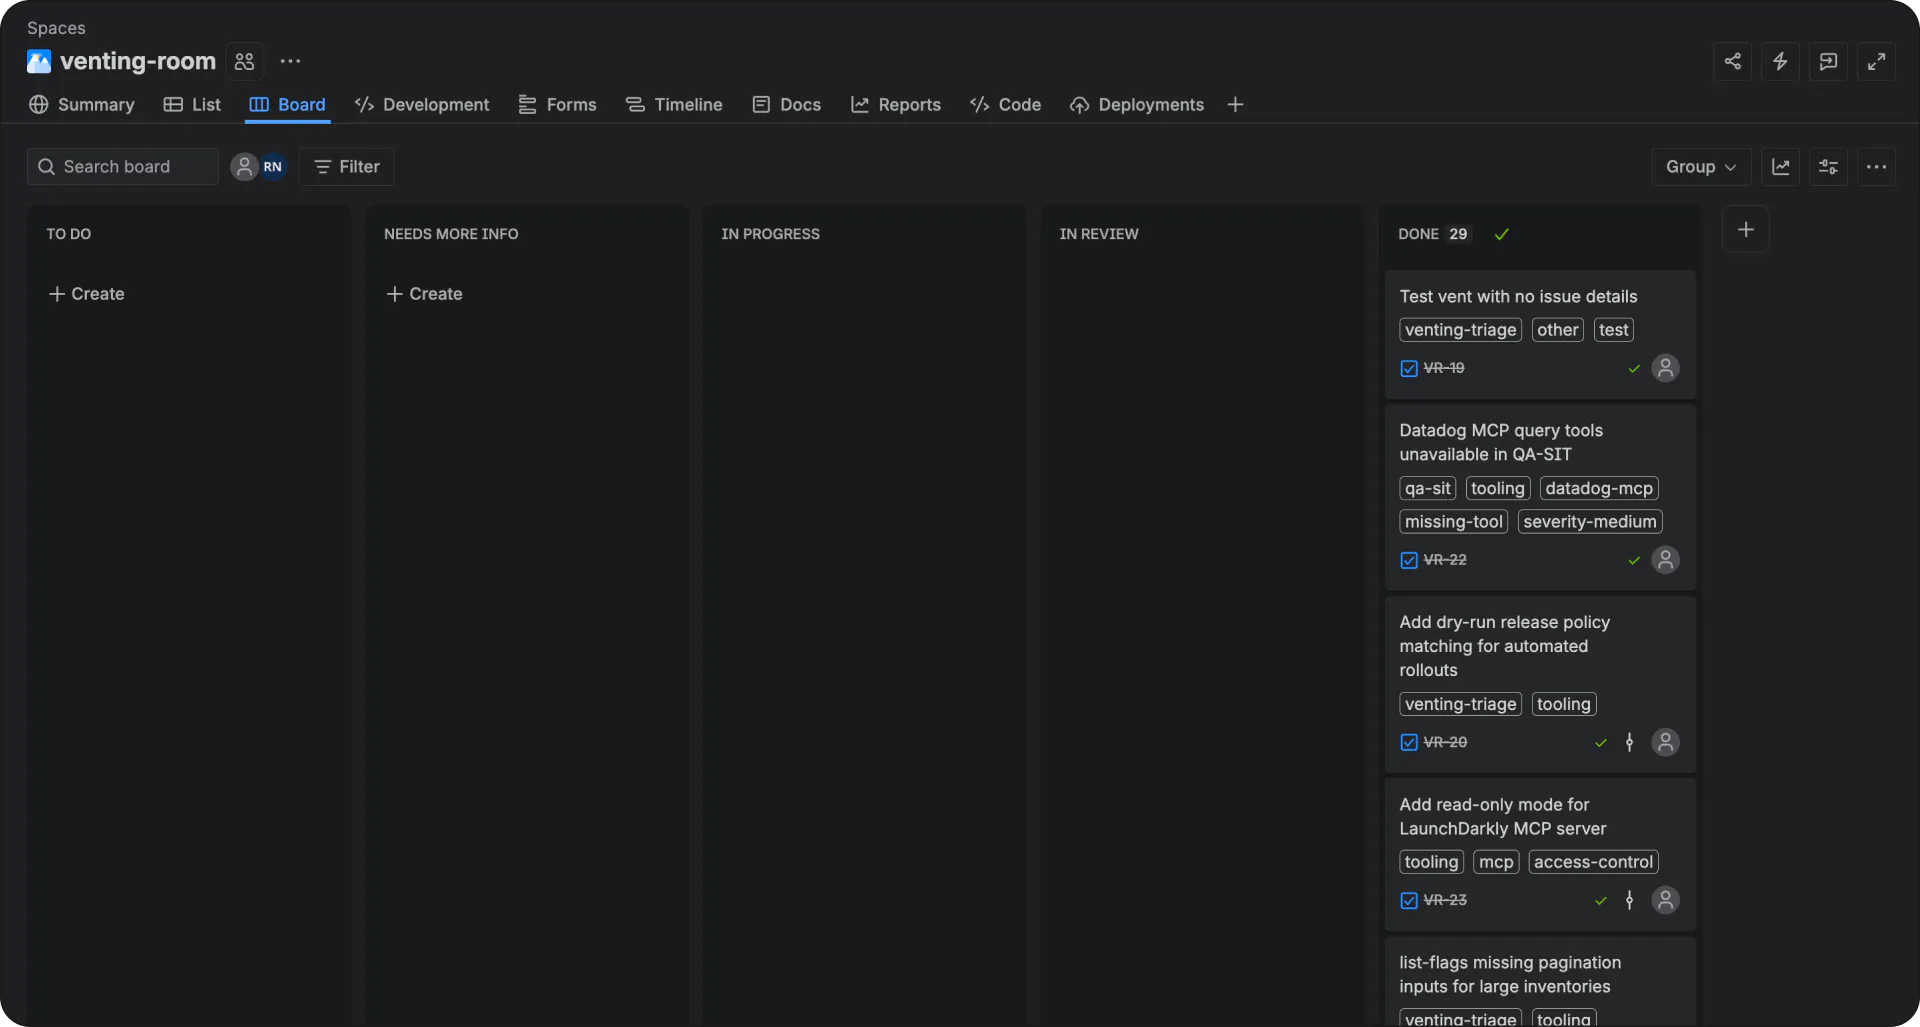
Task: Open the commit icon on VR-20 card
Action: [x=1630, y=742]
